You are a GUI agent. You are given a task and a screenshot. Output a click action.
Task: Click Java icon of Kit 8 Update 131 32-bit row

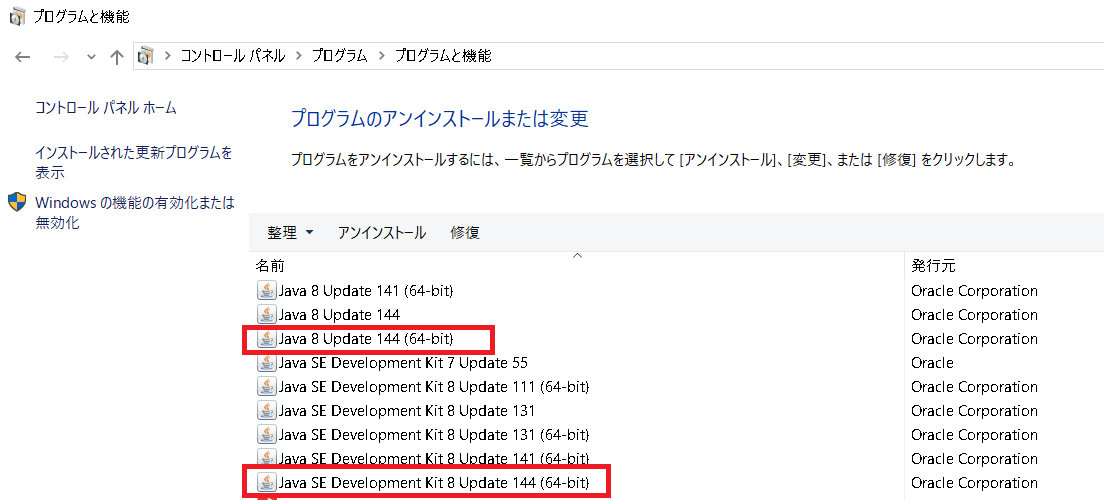(266, 411)
